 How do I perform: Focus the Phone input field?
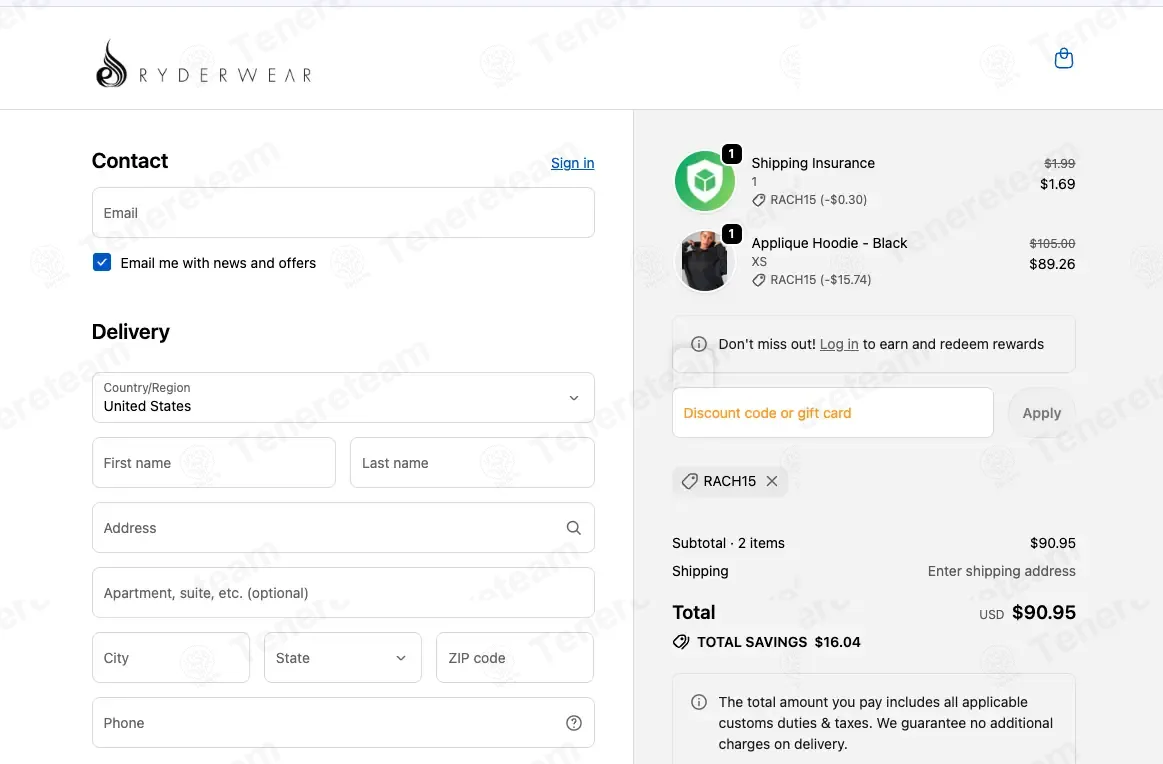coord(343,722)
